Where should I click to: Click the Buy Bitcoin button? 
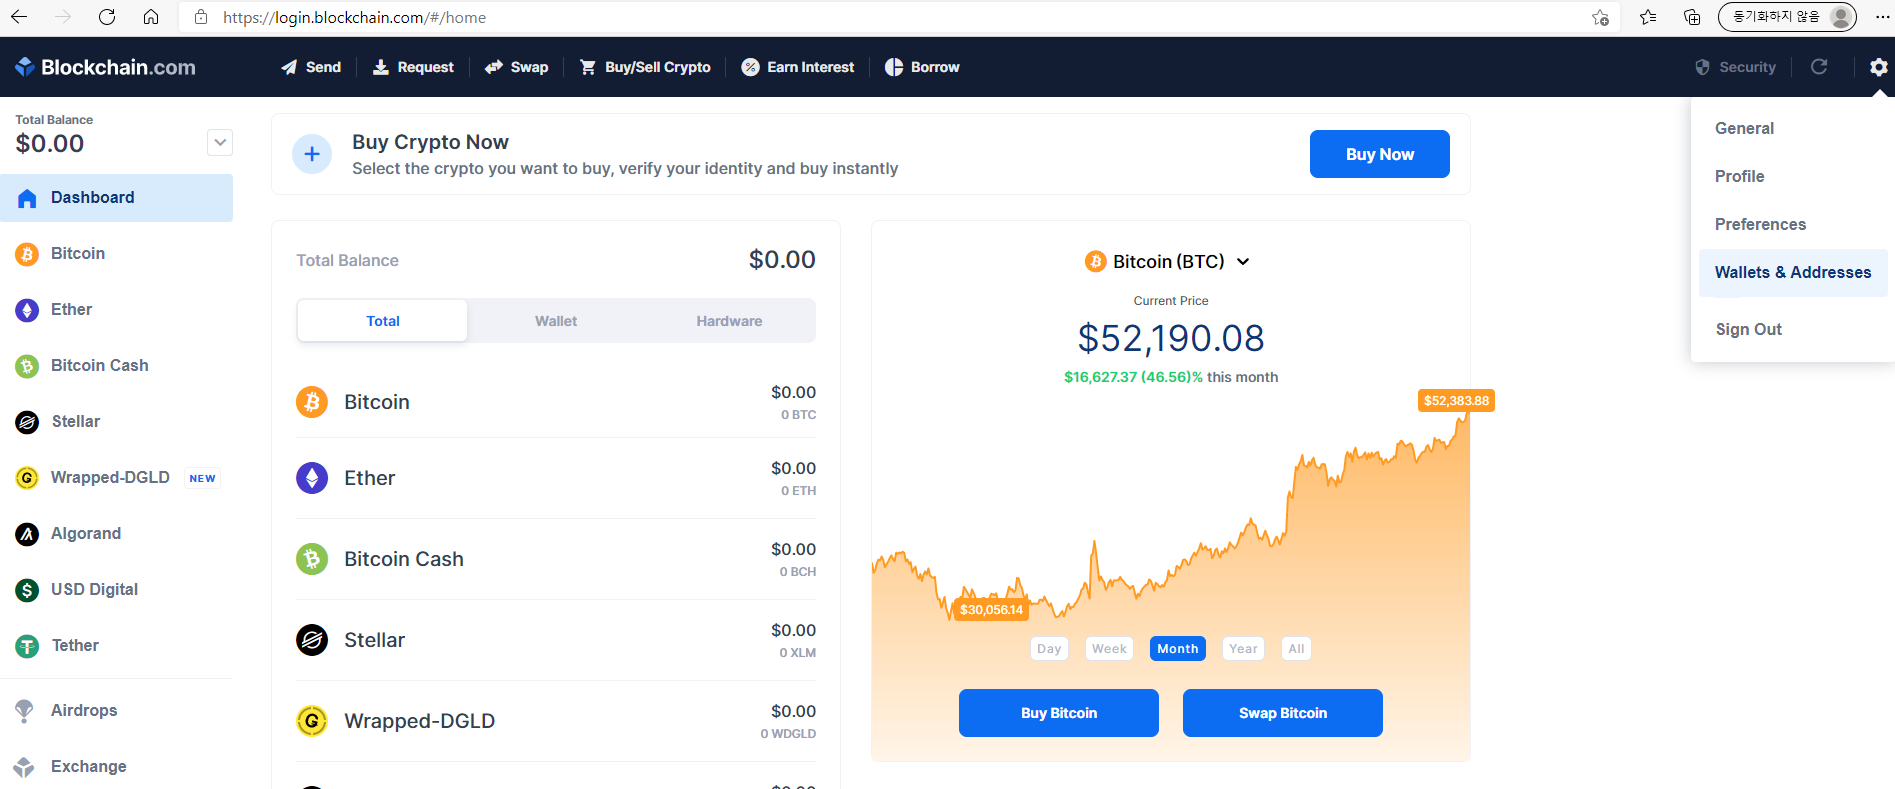coord(1059,713)
